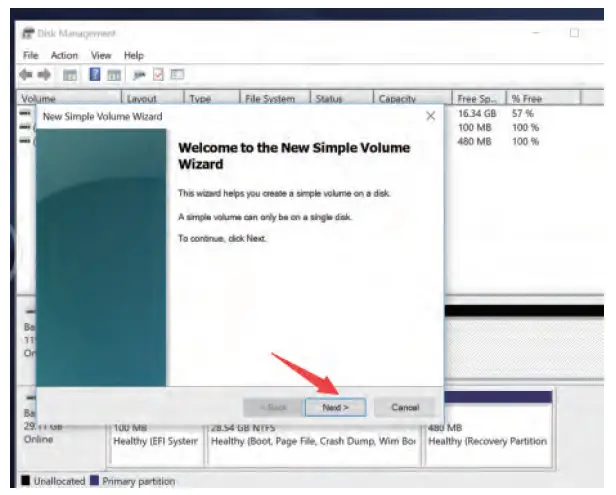Click Cancel in the Volume Wizard
The image size is (616, 495).
point(405,407)
